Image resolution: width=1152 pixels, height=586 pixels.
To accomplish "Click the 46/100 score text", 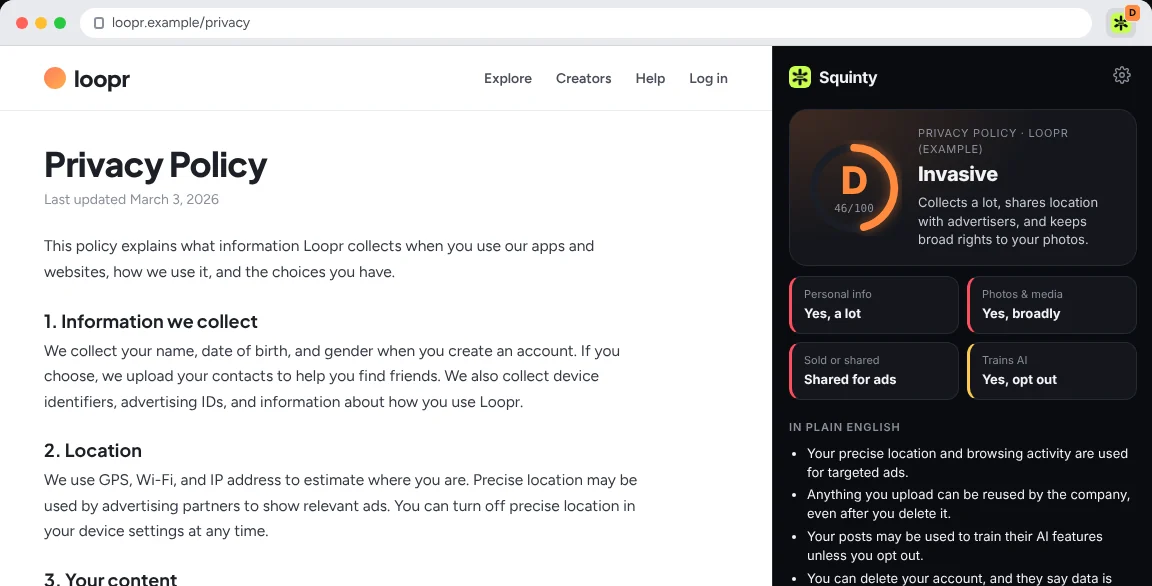I will coord(854,209).
